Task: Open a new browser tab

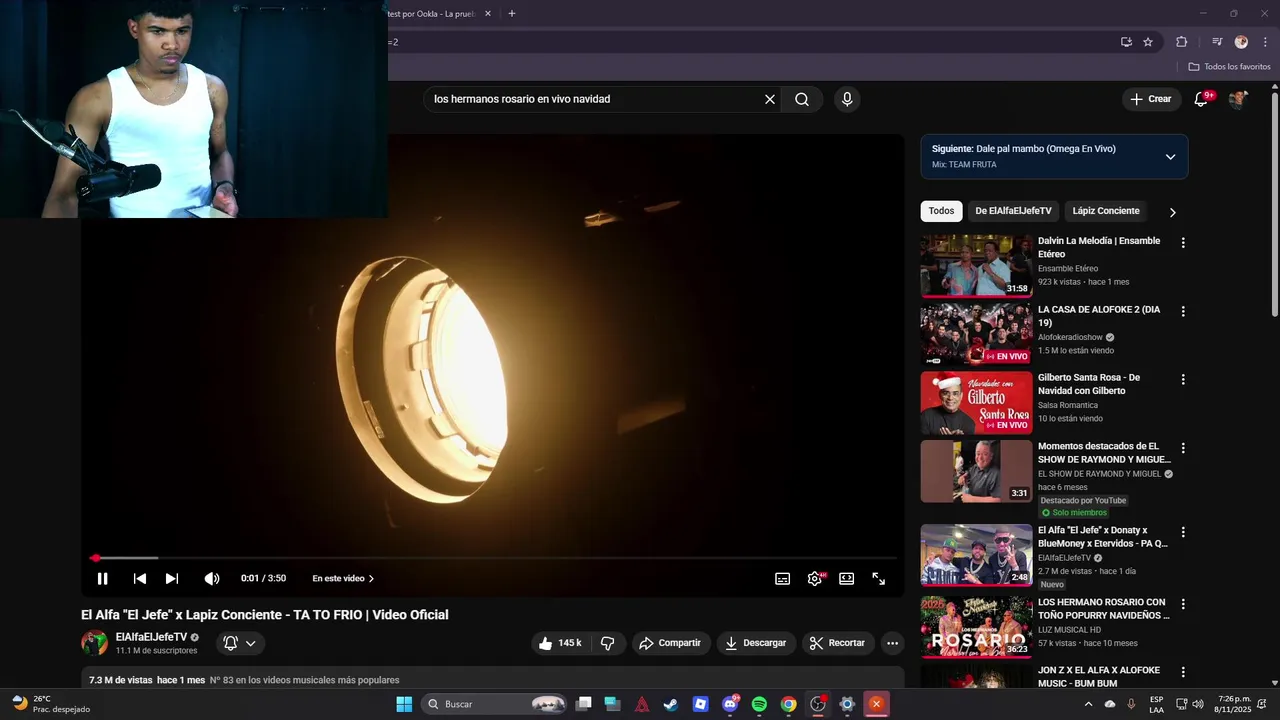Action: (512, 14)
